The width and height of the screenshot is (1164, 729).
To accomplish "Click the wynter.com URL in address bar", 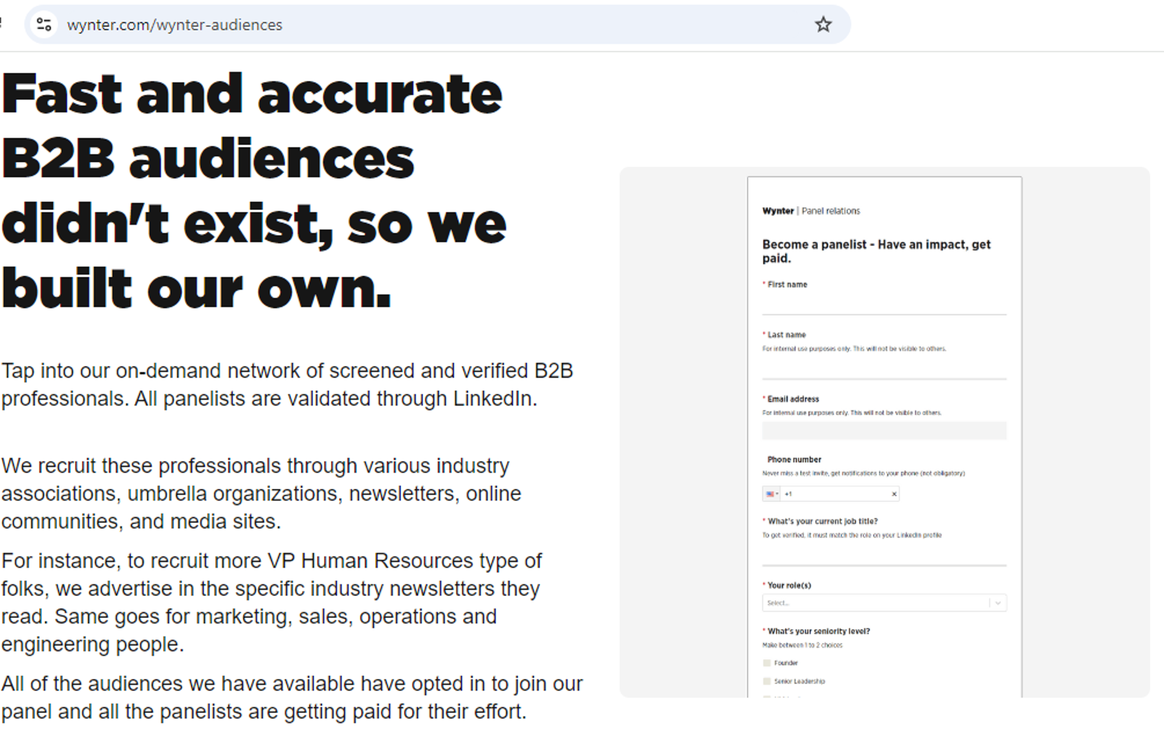I will coord(175,25).
